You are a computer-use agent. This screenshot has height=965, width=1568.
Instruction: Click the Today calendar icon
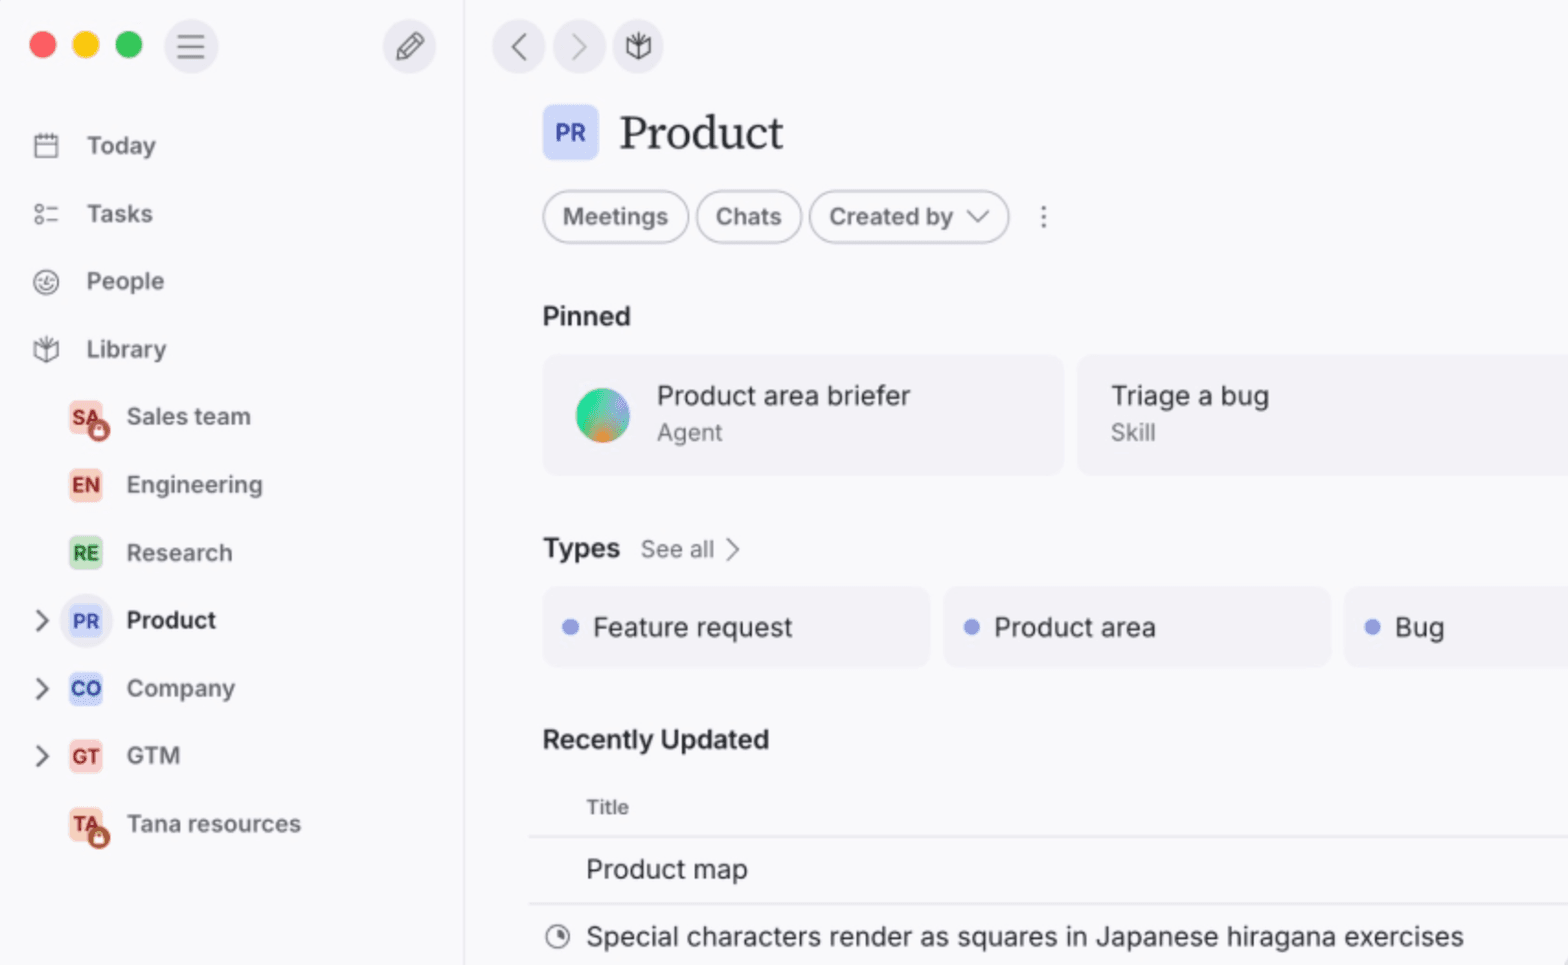coord(46,146)
